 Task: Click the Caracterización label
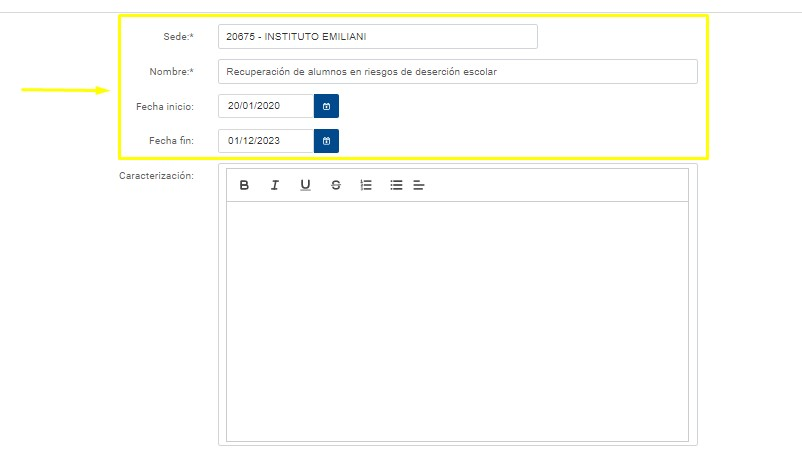pyautogui.click(x=156, y=175)
